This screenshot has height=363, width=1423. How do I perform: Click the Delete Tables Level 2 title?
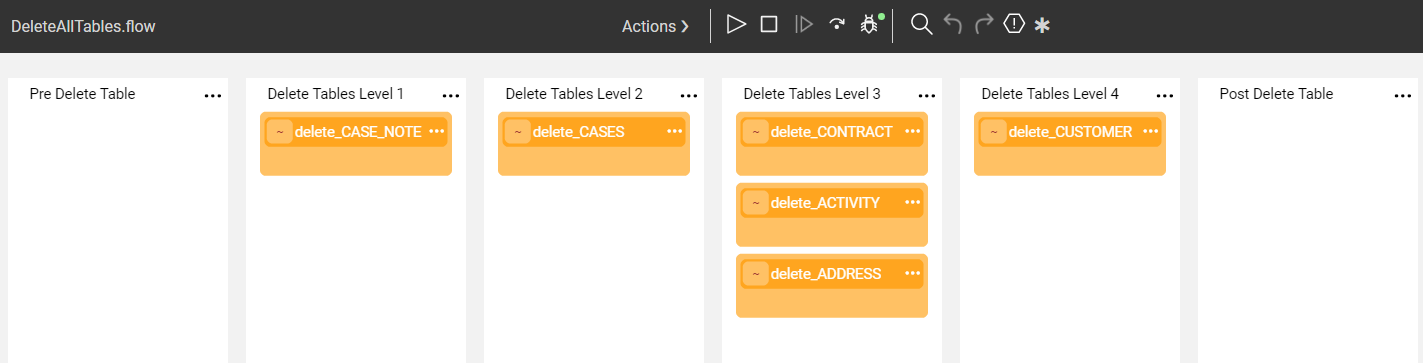[574, 94]
